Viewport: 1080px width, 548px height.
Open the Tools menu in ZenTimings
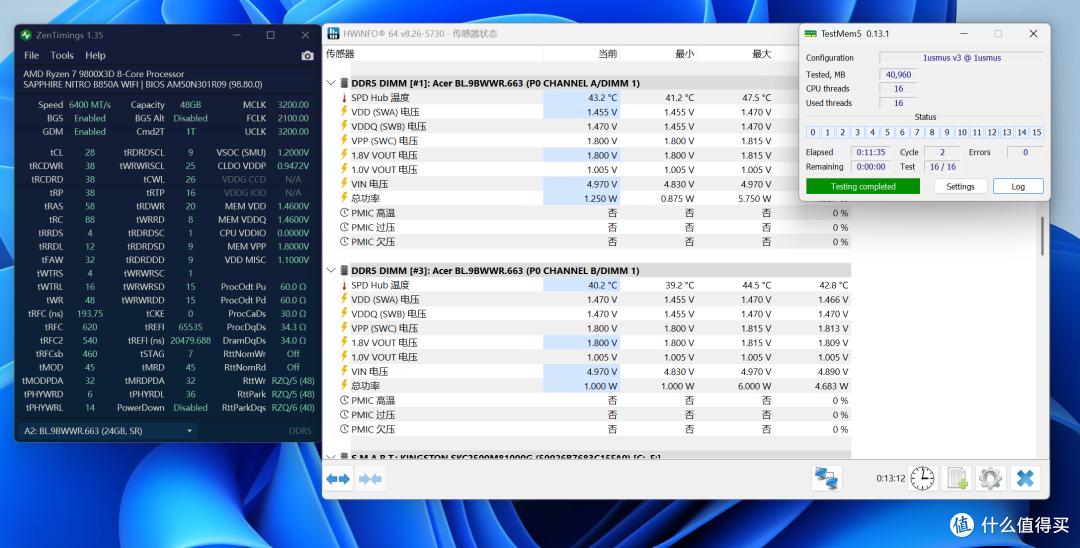[x=62, y=55]
